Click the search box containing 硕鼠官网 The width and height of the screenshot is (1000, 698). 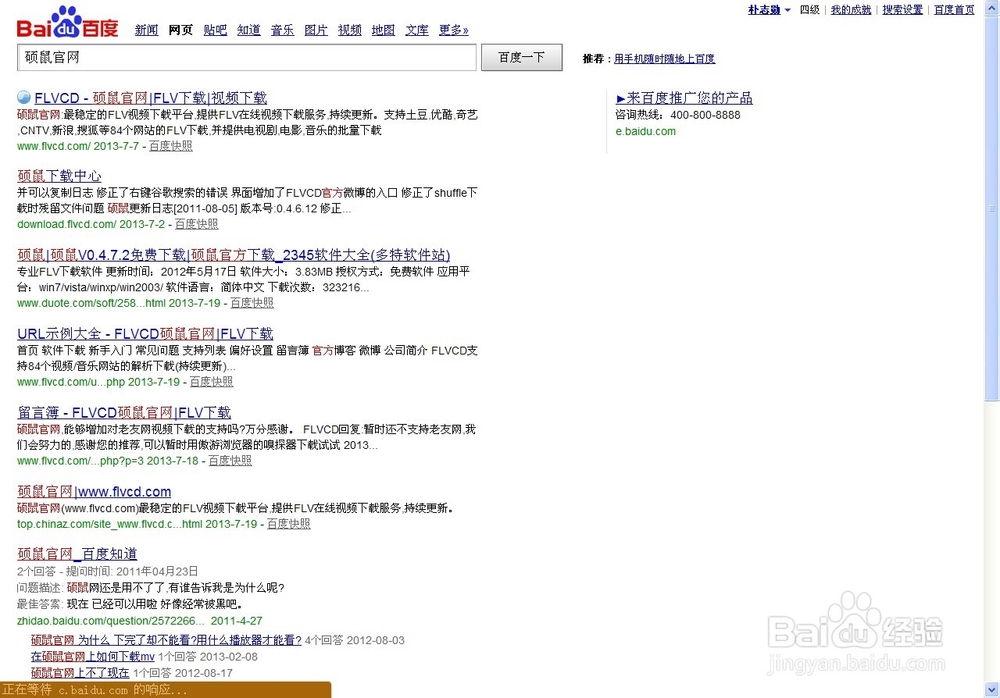coord(247,57)
